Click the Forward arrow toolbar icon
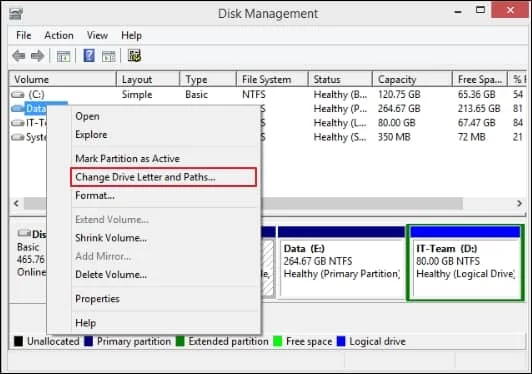Image resolution: width=532 pixels, height=374 pixels. tap(37, 55)
